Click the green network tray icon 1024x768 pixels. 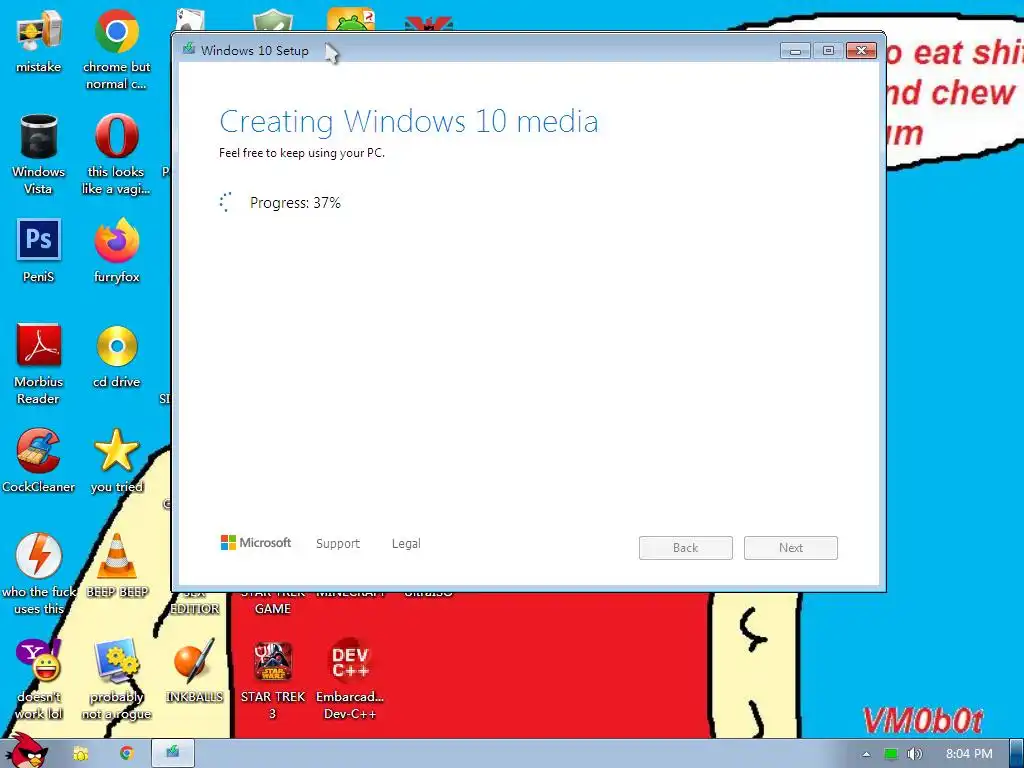pos(891,754)
